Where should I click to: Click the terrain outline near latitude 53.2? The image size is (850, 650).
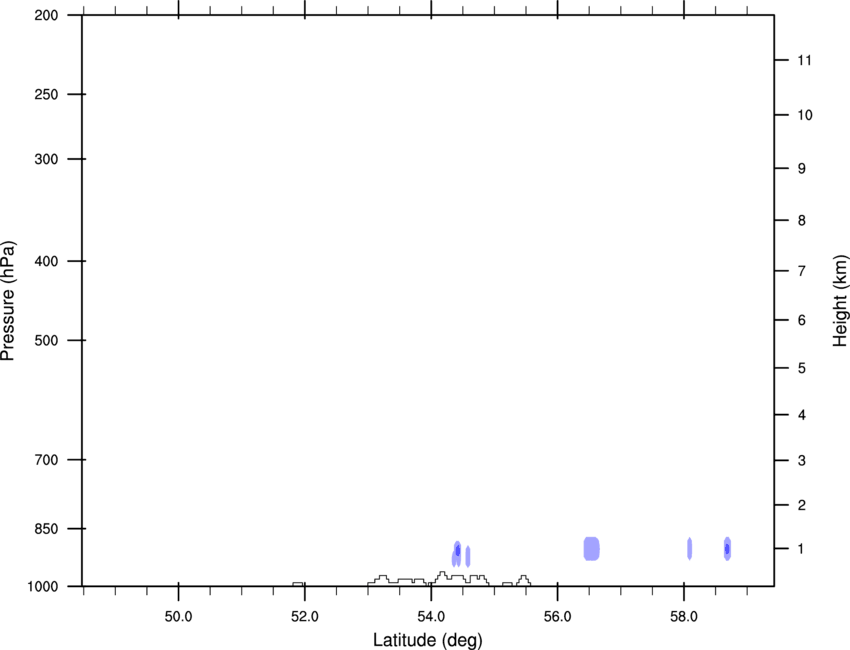coord(383,578)
